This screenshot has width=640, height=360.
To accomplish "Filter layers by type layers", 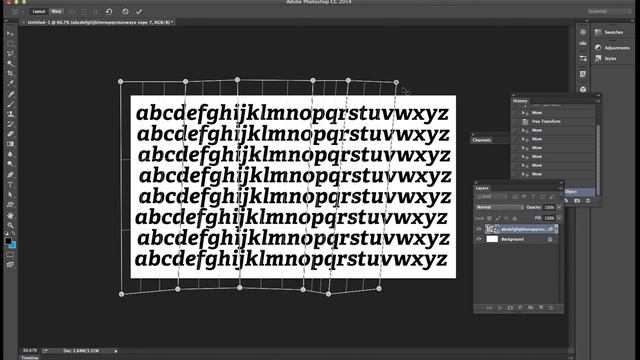I will pyautogui.click(x=533, y=197).
